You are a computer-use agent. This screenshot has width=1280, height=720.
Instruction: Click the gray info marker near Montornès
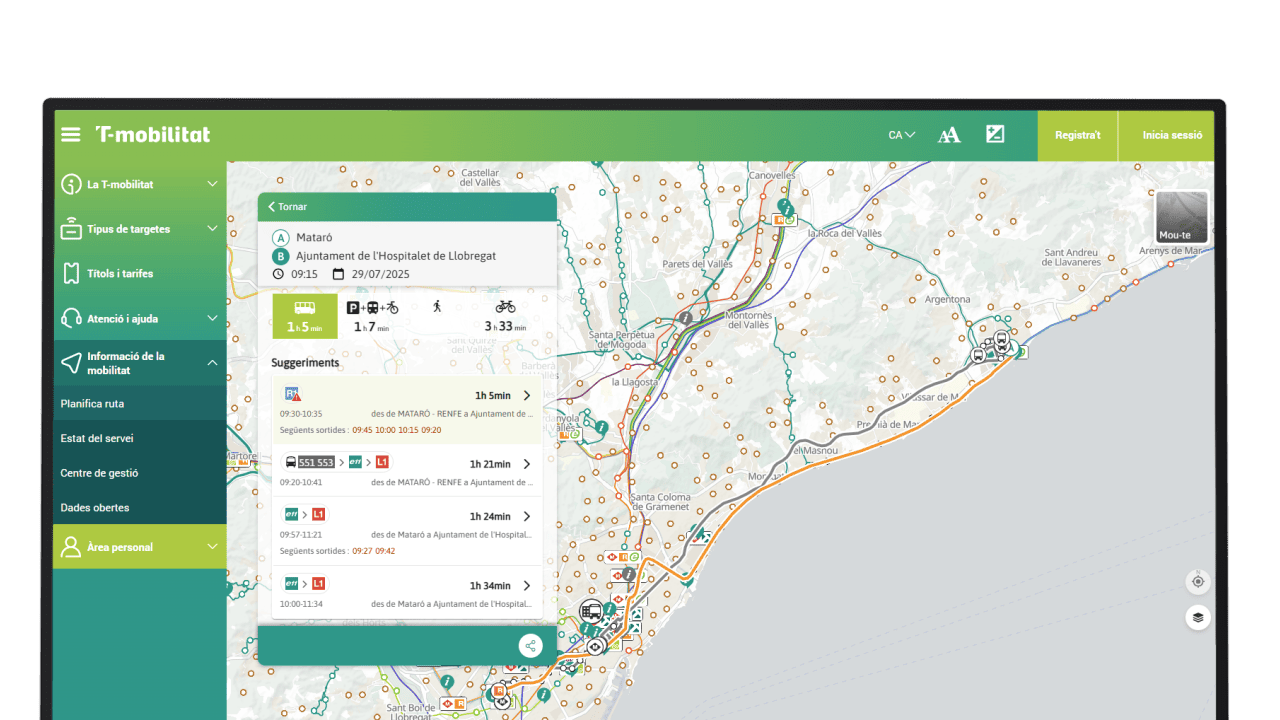[x=686, y=318]
